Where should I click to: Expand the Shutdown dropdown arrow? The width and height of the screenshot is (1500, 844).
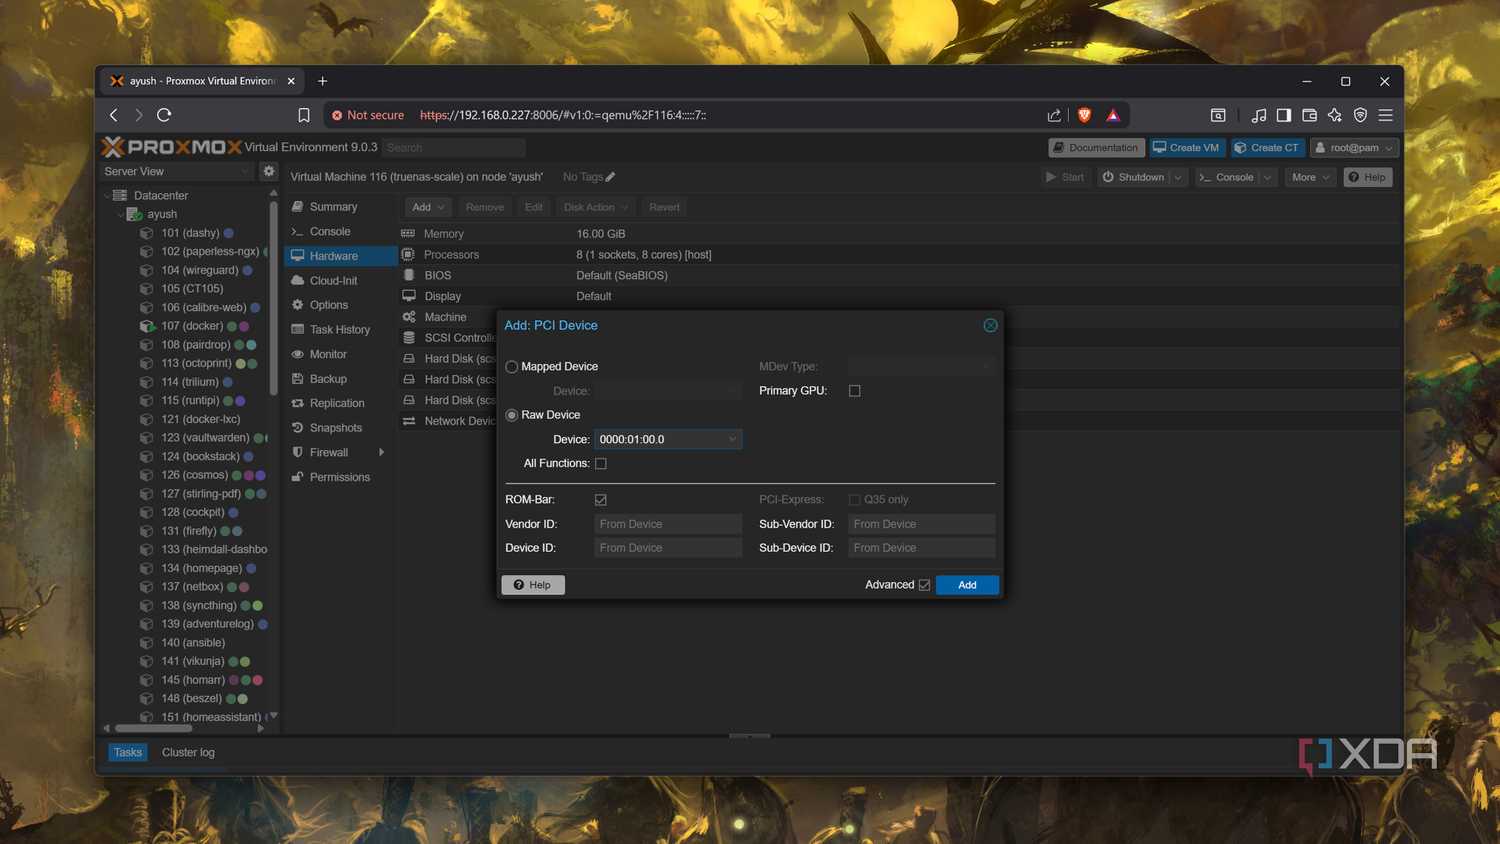pos(1178,177)
